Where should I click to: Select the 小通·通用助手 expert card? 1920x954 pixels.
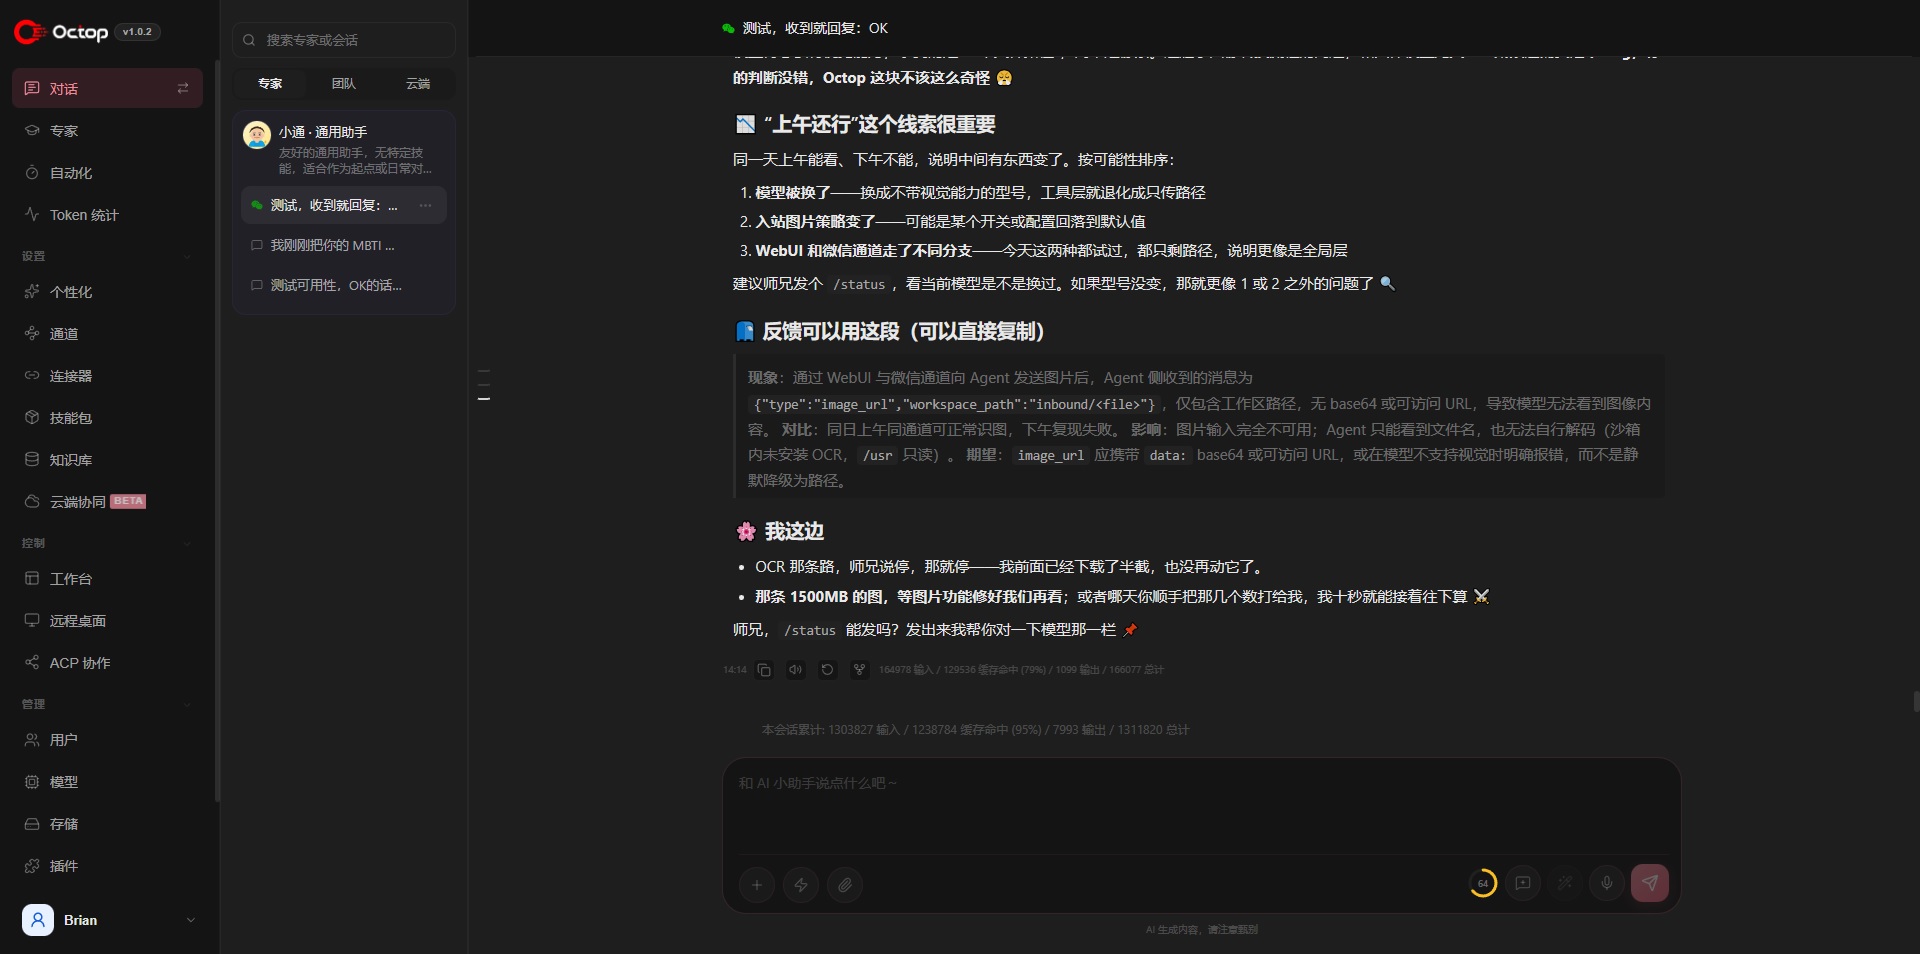click(344, 149)
